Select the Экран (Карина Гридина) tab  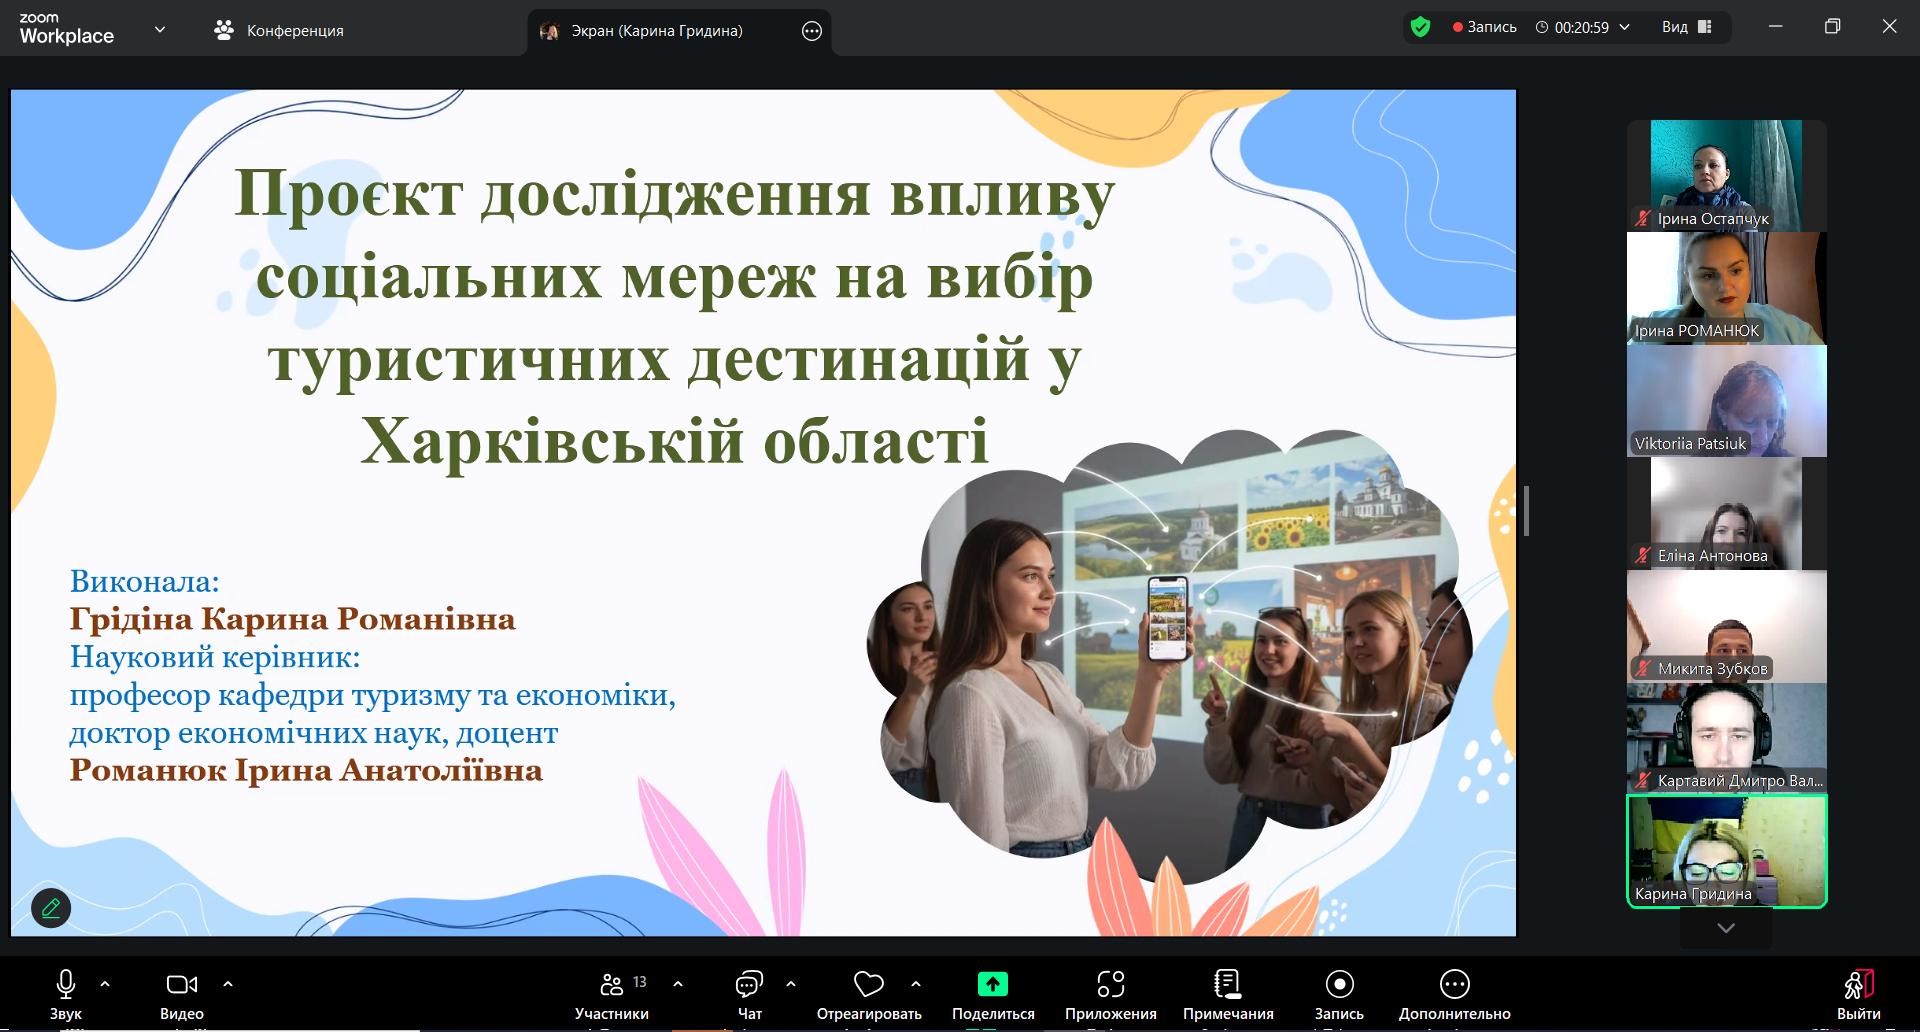point(656,31)
